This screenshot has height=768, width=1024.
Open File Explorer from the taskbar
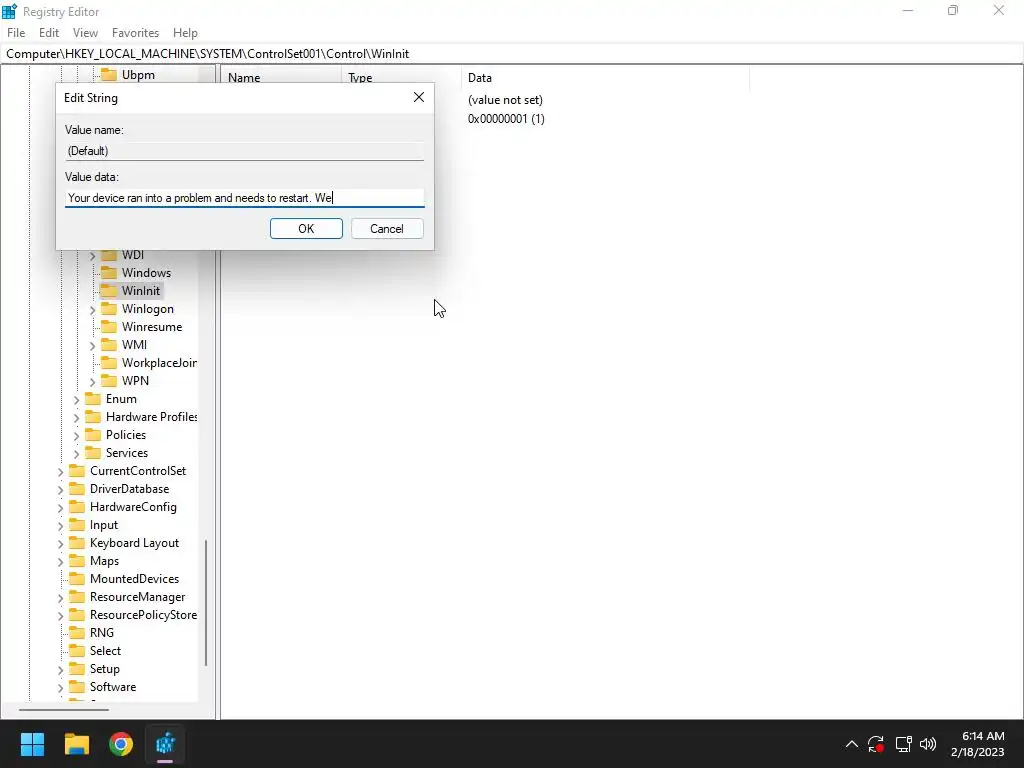pyautogui.click(x=76, y=744)
